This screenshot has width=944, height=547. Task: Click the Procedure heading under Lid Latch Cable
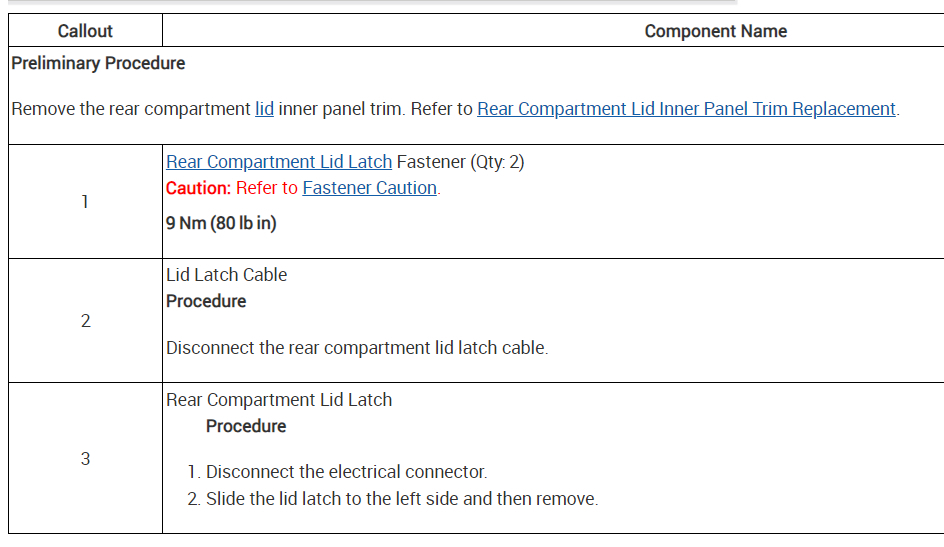[206, 301]
